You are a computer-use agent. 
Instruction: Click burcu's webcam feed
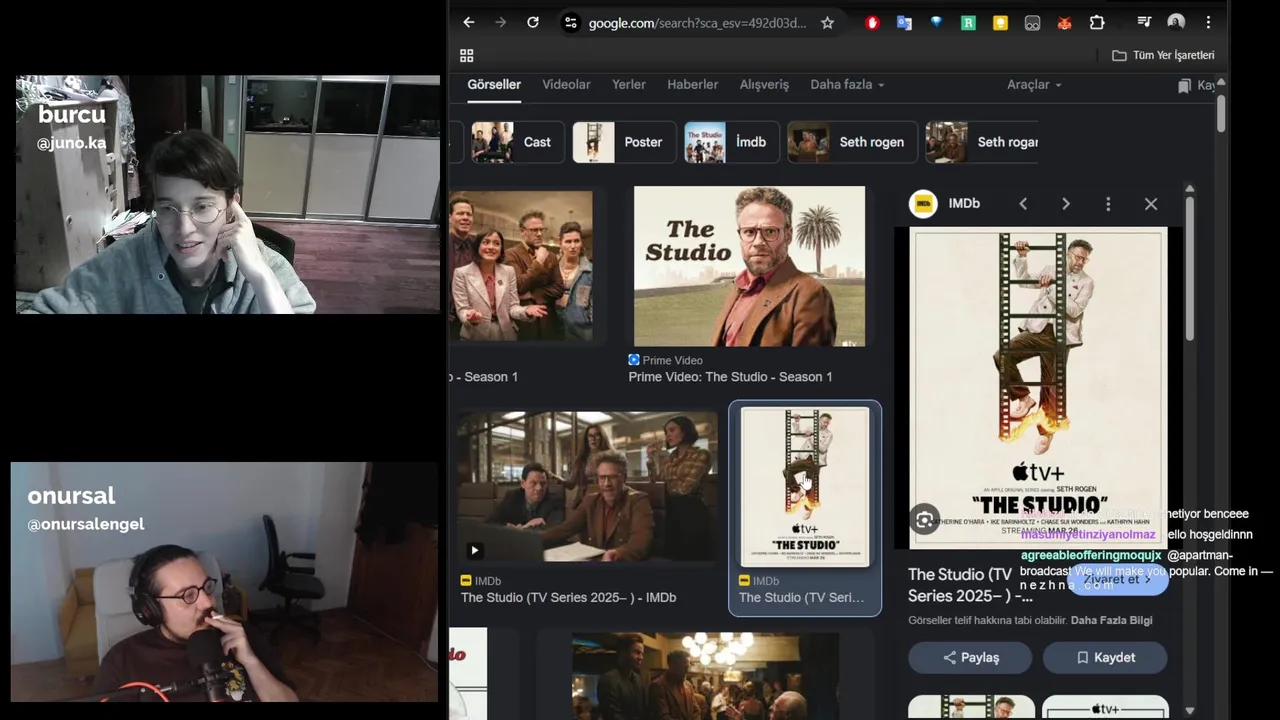228,195
